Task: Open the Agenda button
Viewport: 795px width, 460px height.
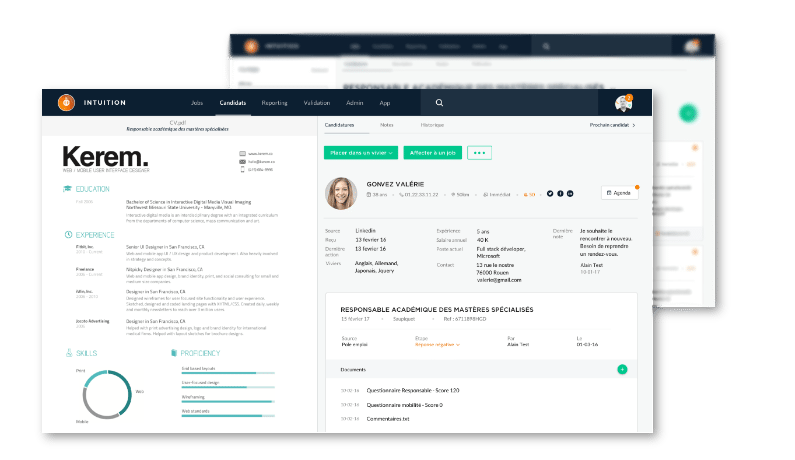Action: [620, 193]
